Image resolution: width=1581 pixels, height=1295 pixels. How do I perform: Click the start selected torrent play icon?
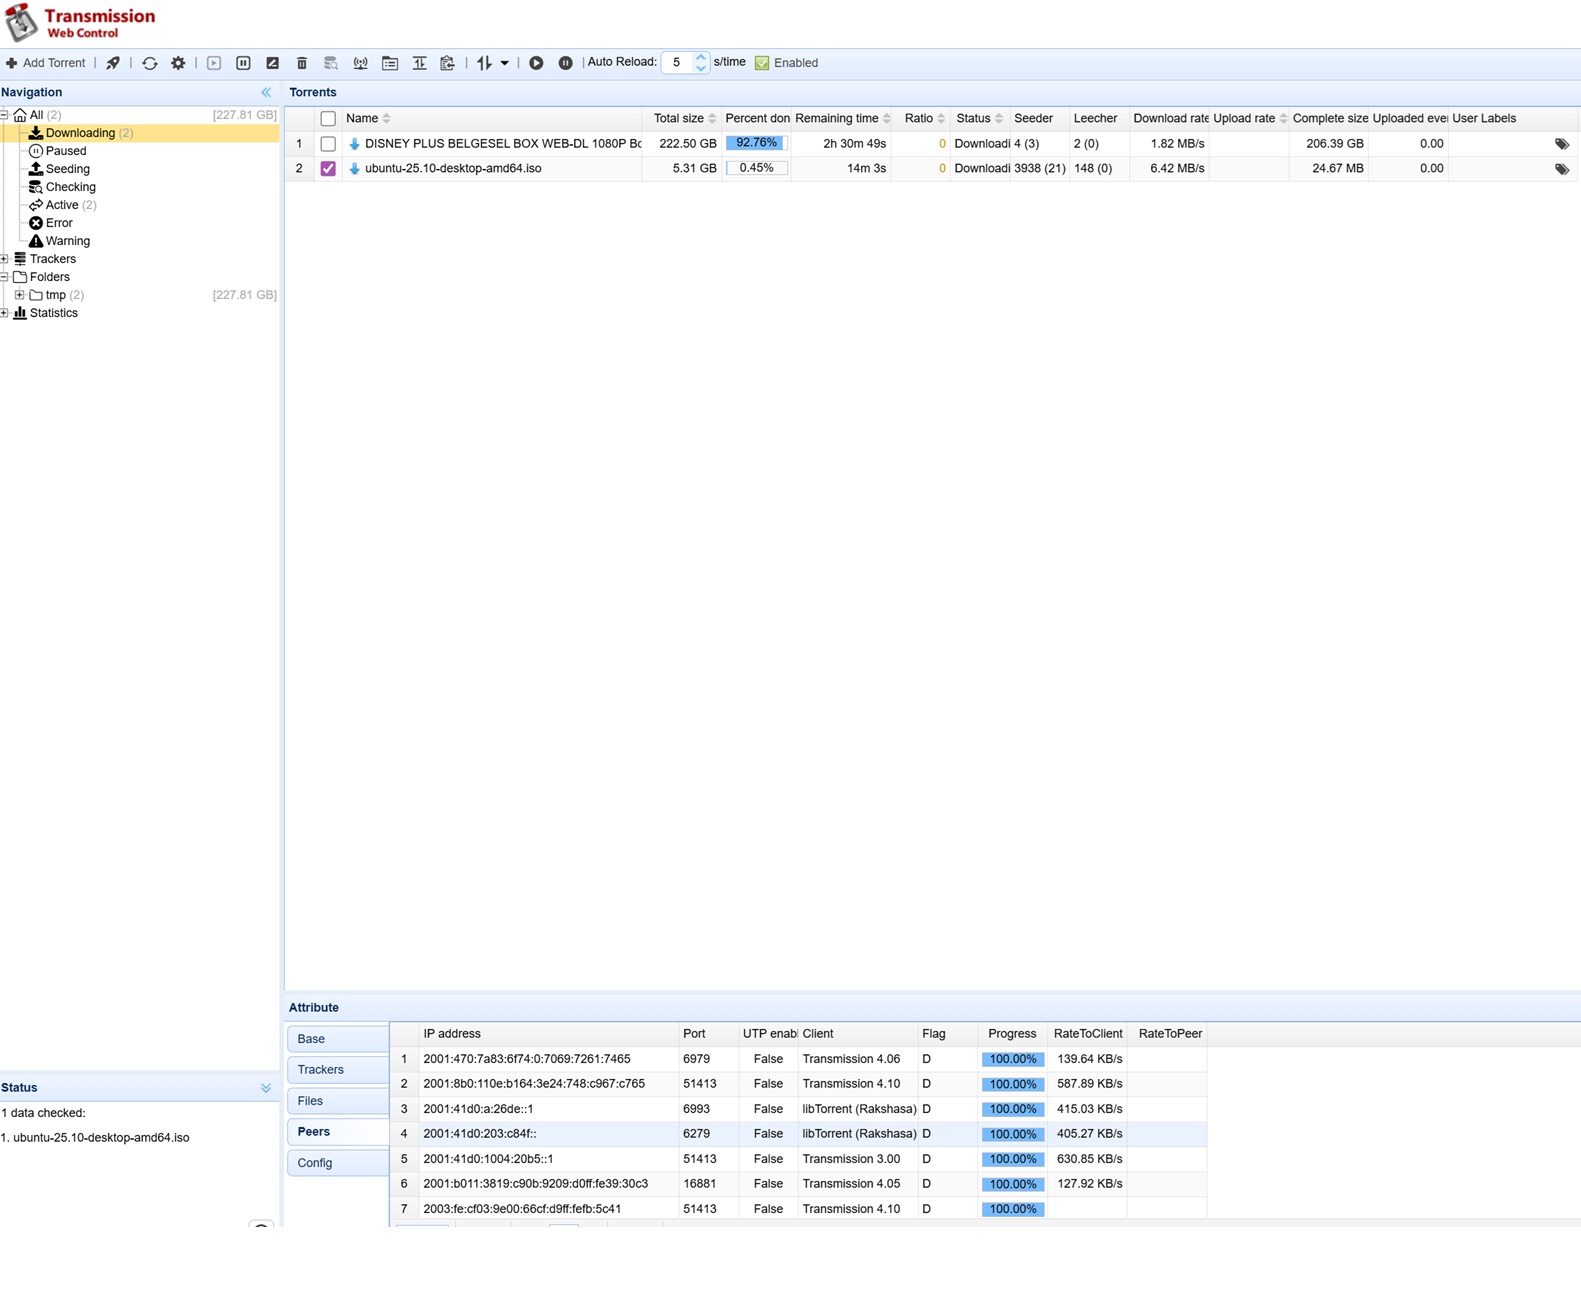coord(214,63)
